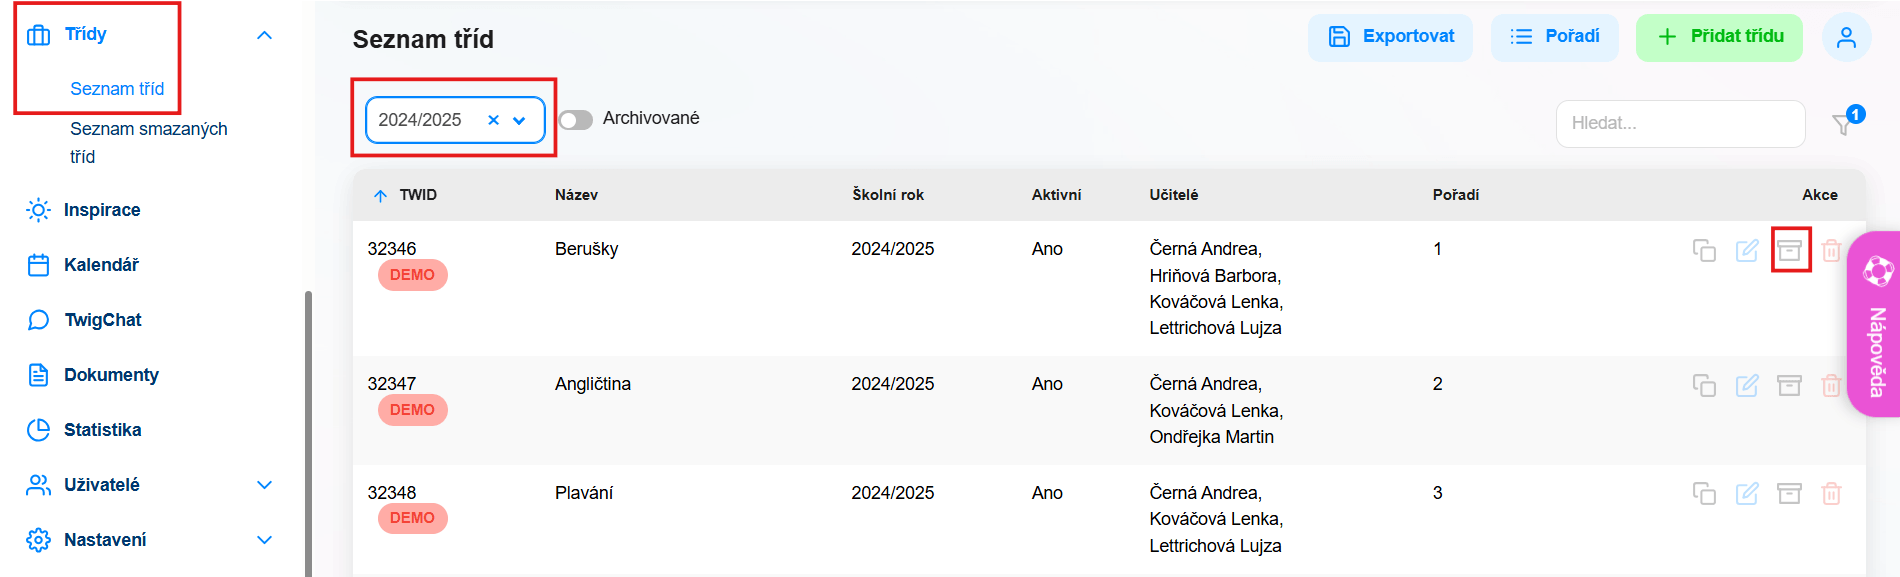Copy the Angličtina class
The image size is (1900, 577).
point(1704,385)
